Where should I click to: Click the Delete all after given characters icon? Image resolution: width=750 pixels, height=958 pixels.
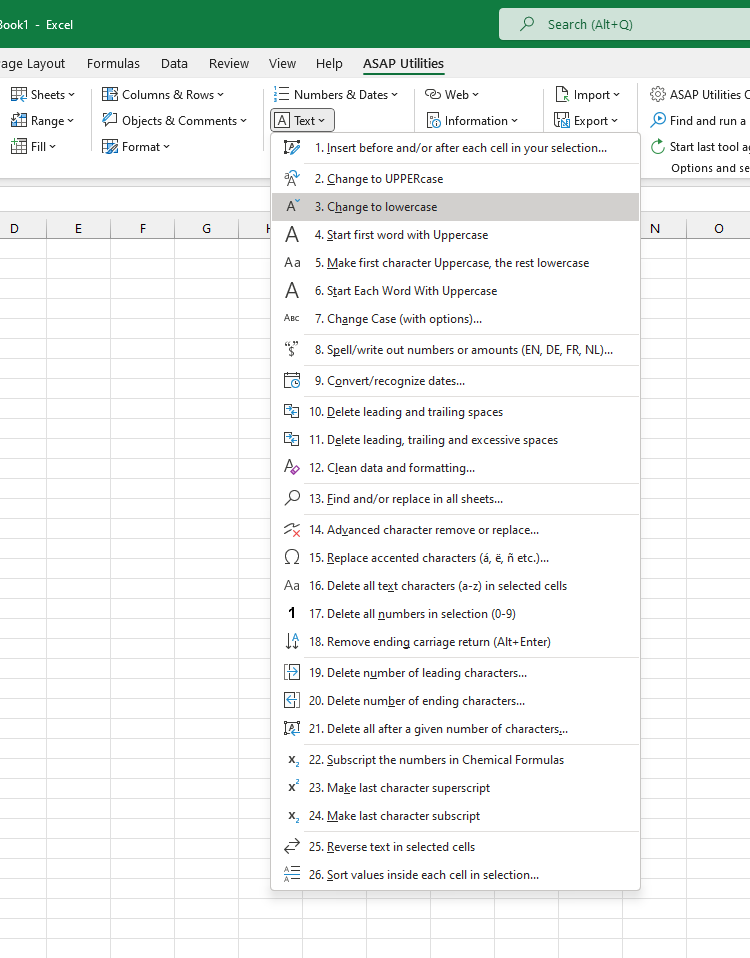point(292,729)
